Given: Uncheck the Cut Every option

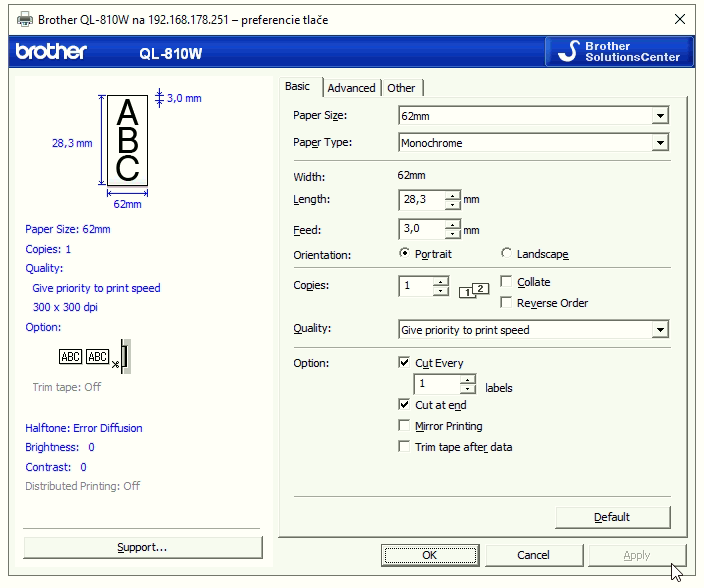Looking at the screenshot, I should coord(404,362).
